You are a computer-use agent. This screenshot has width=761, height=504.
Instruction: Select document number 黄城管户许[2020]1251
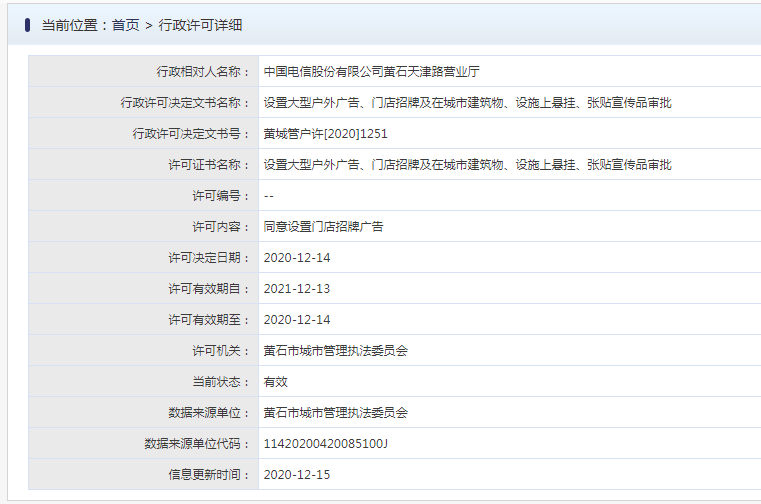(x=326, y=134)
